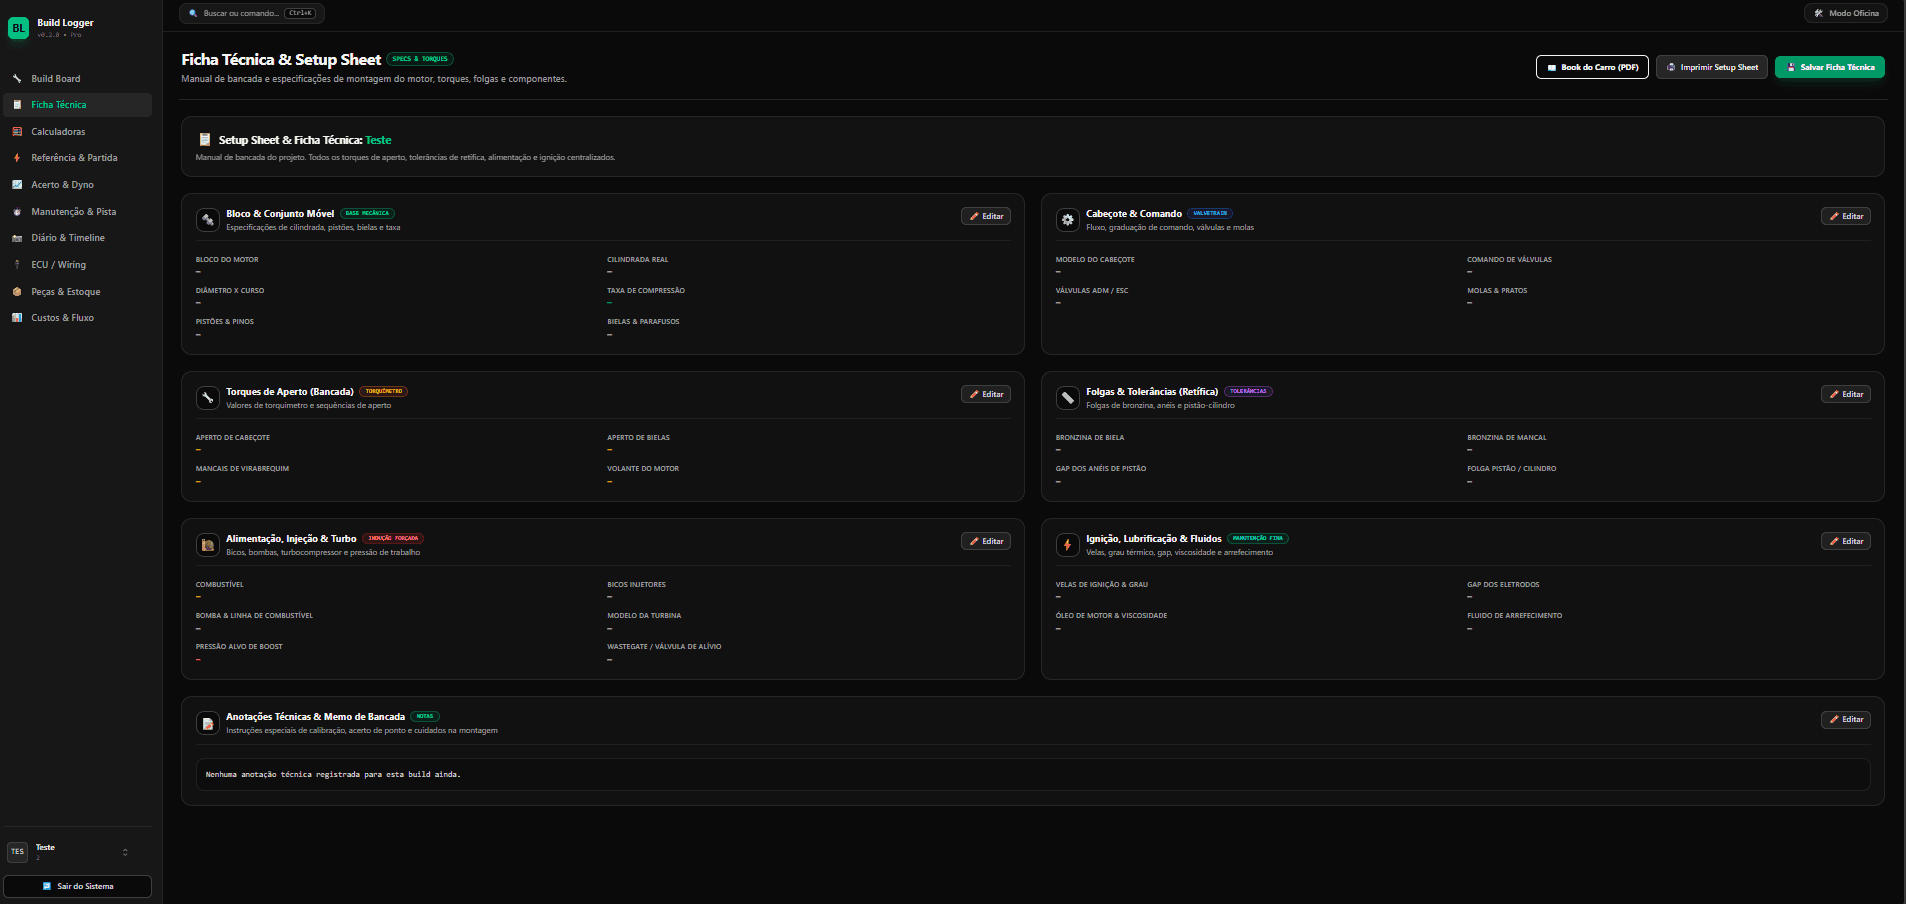Edit the Torques de Aperto card

click(x=986, y=394)
